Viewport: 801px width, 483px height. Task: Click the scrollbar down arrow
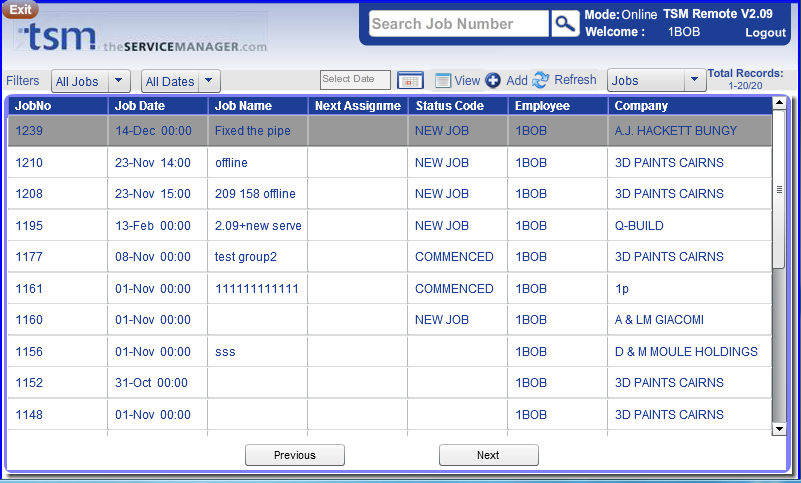pos(779,428)
